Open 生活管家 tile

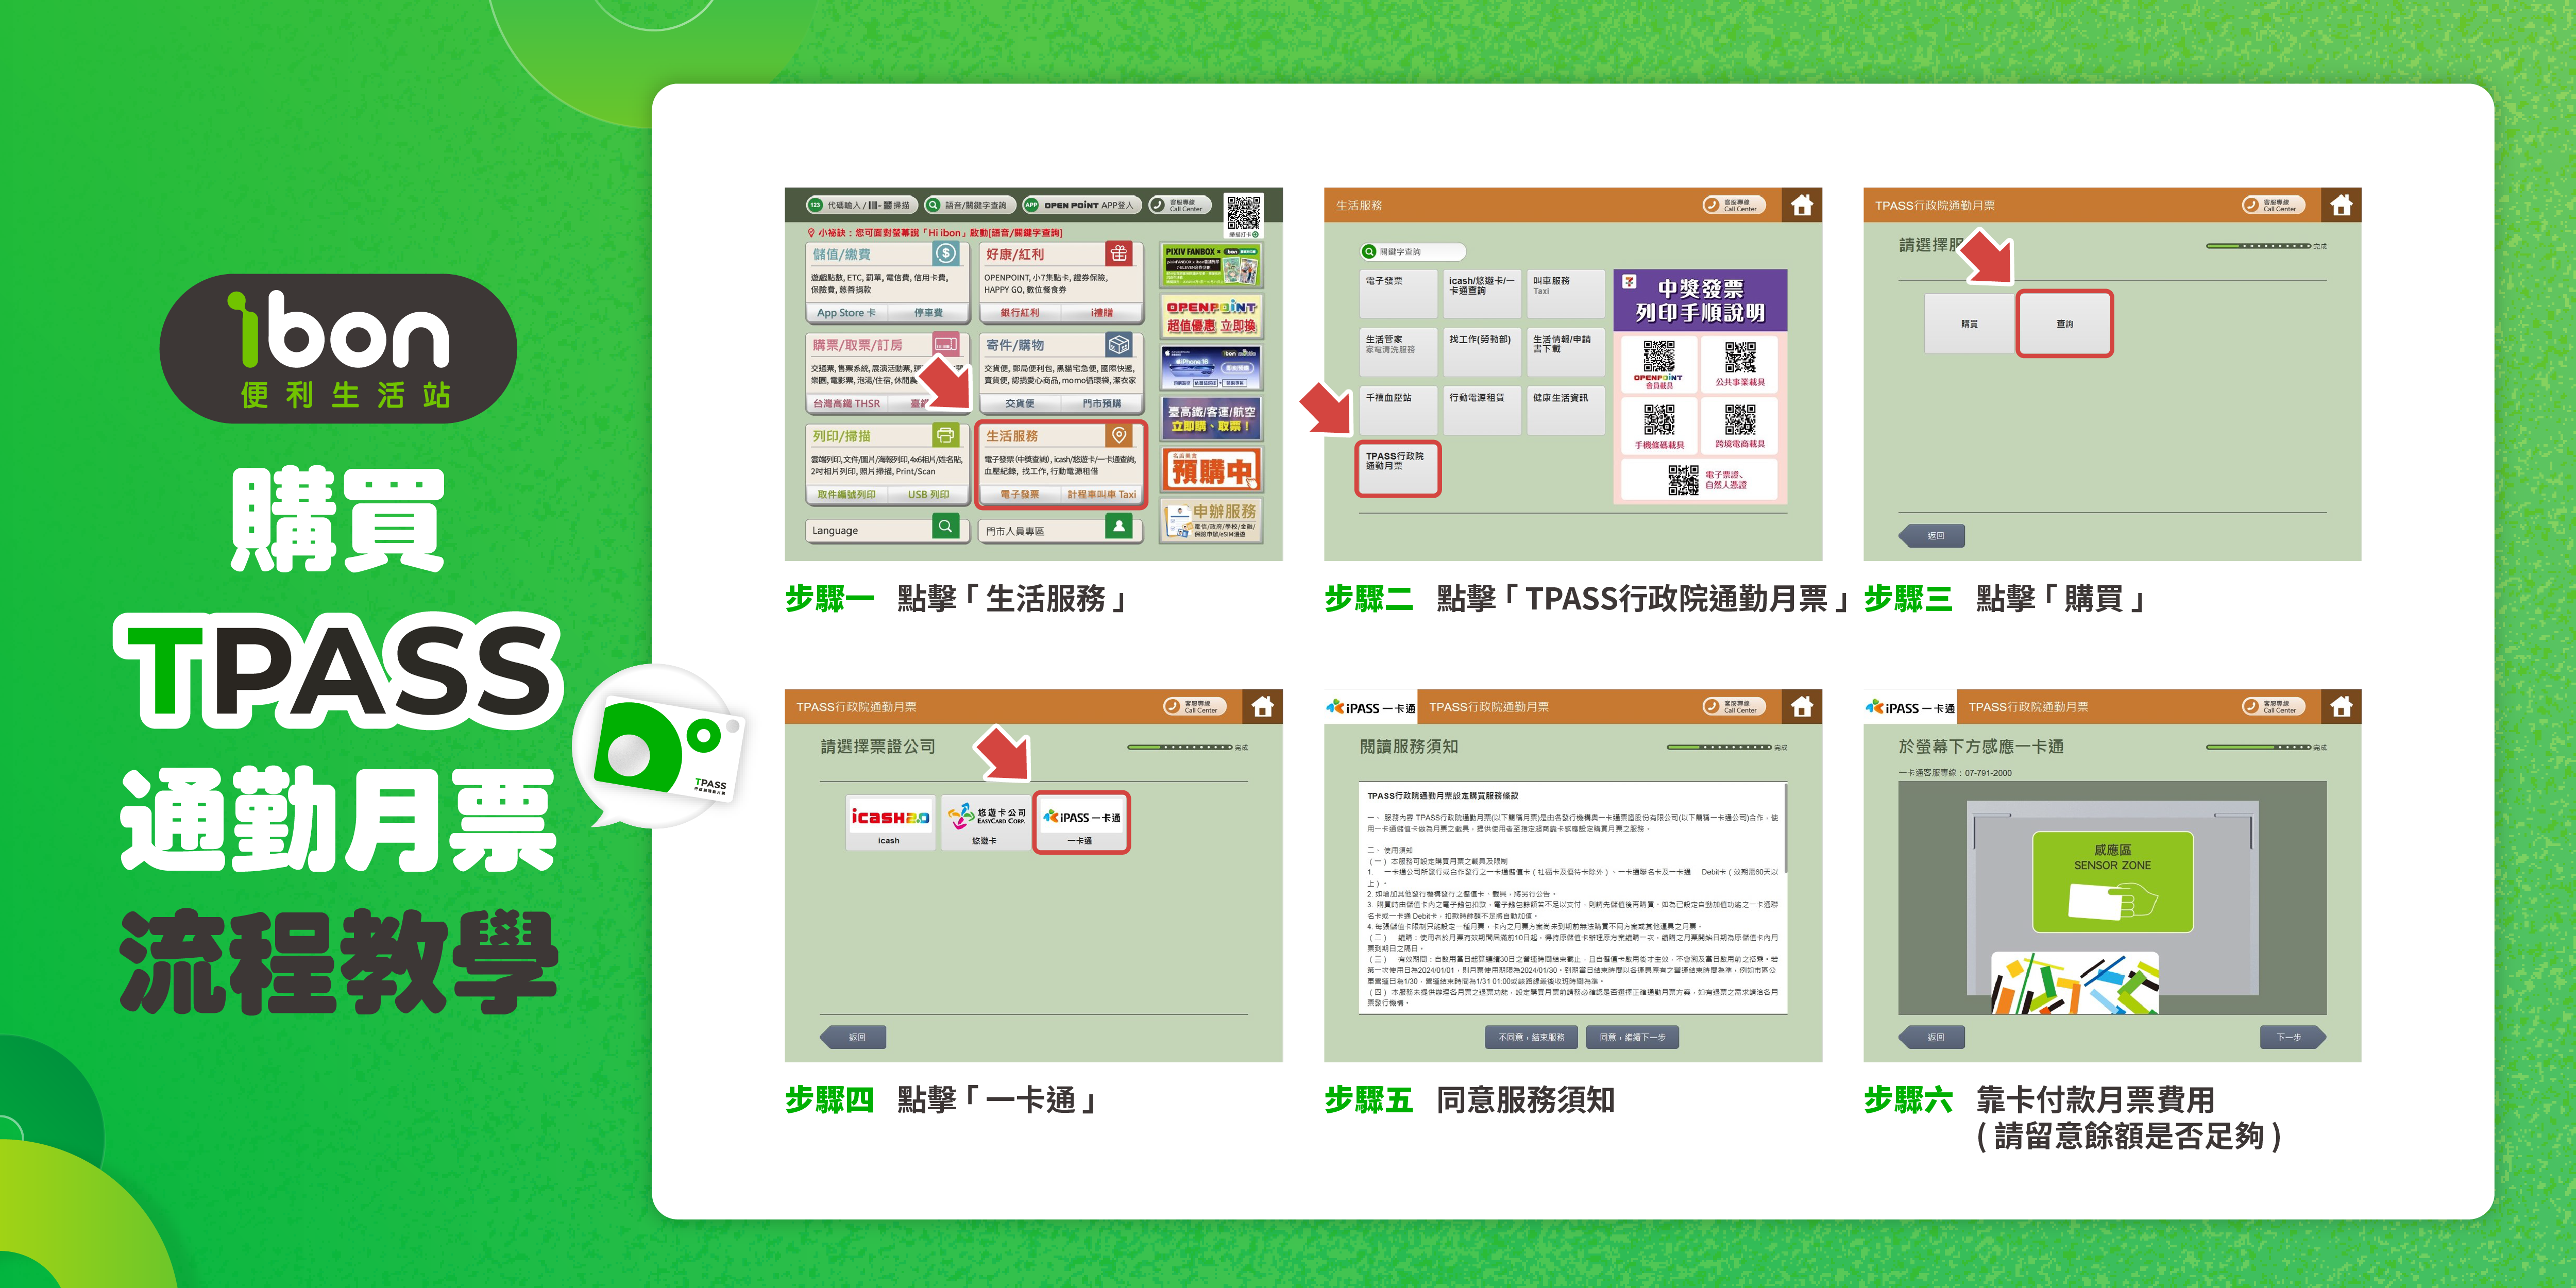(1398, 352)
